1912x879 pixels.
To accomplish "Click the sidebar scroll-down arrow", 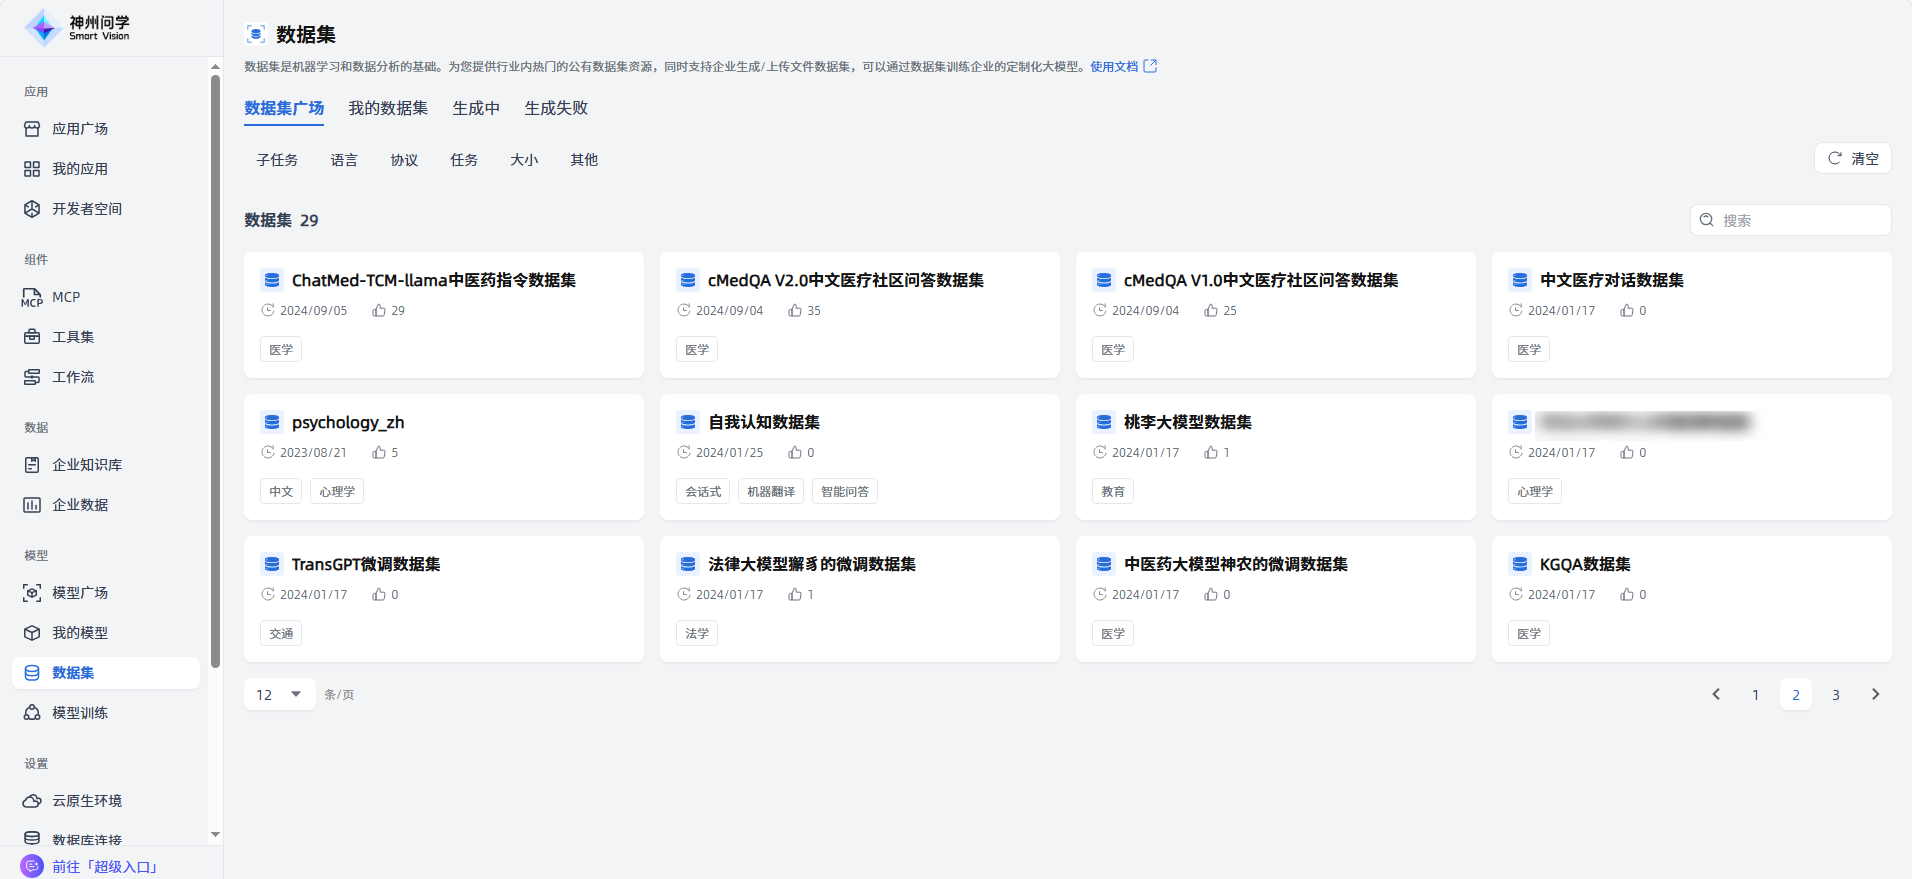I will click(215, 834).
